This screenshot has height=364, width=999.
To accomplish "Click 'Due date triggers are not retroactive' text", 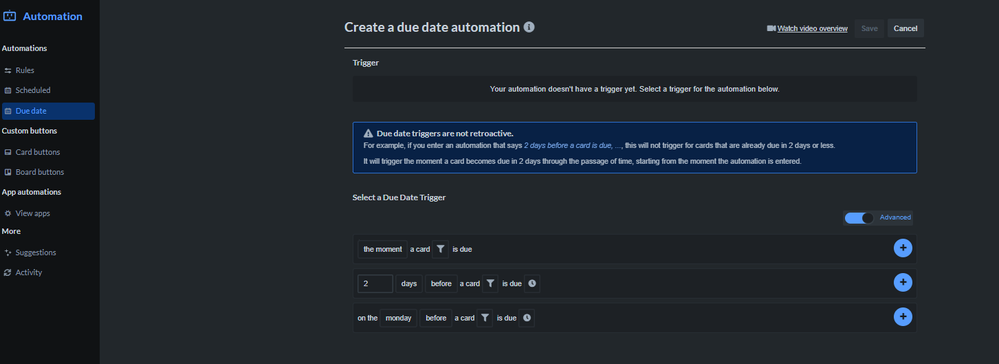I will pos(445,134).
